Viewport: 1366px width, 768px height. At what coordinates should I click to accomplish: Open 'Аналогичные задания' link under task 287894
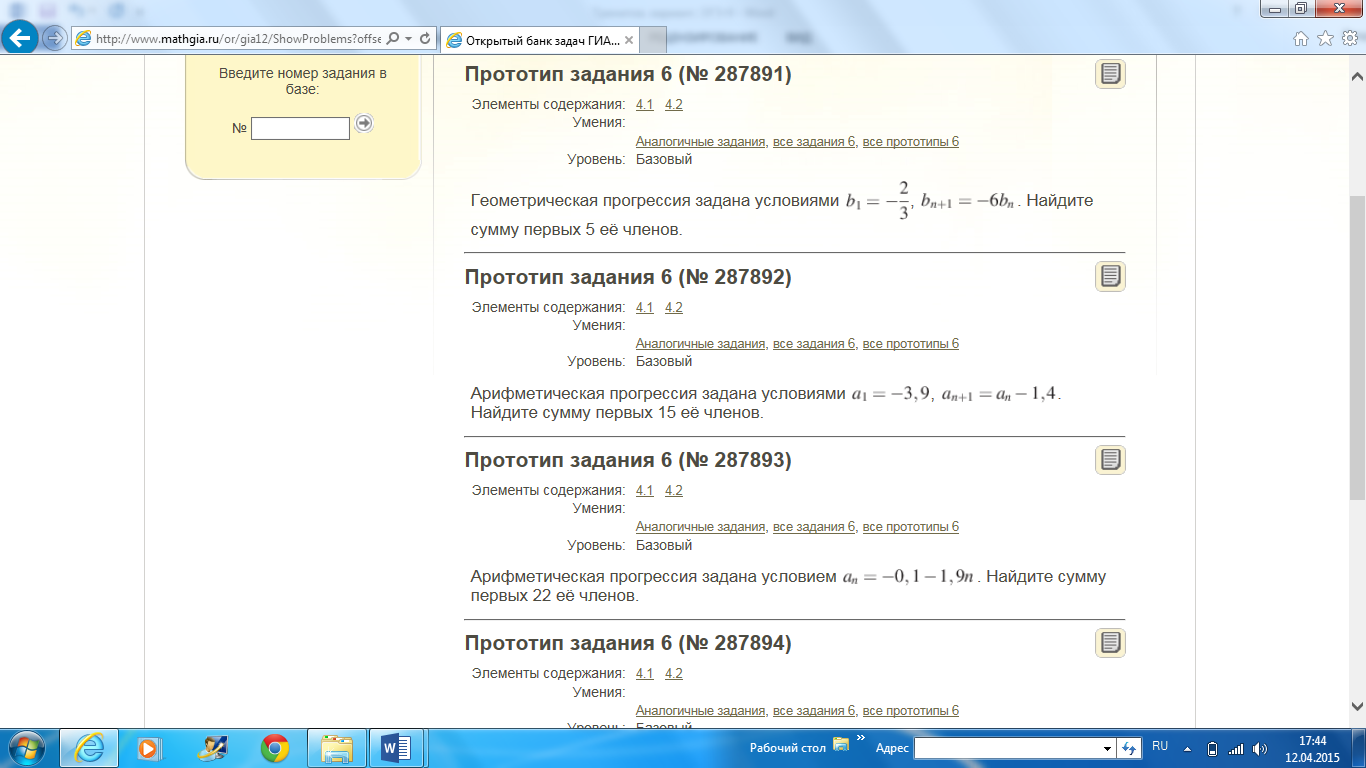[701, 711]
